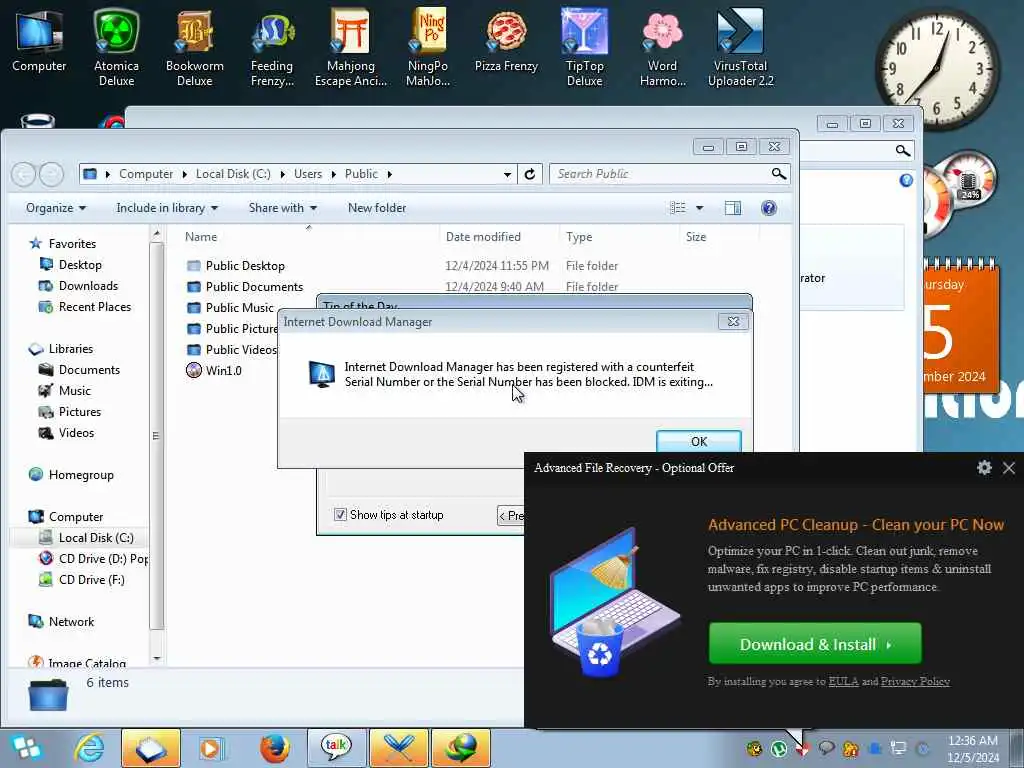Open the EULA link
Image resolution: width=1024 pixels, height=768 pixels.
[843, 681]
